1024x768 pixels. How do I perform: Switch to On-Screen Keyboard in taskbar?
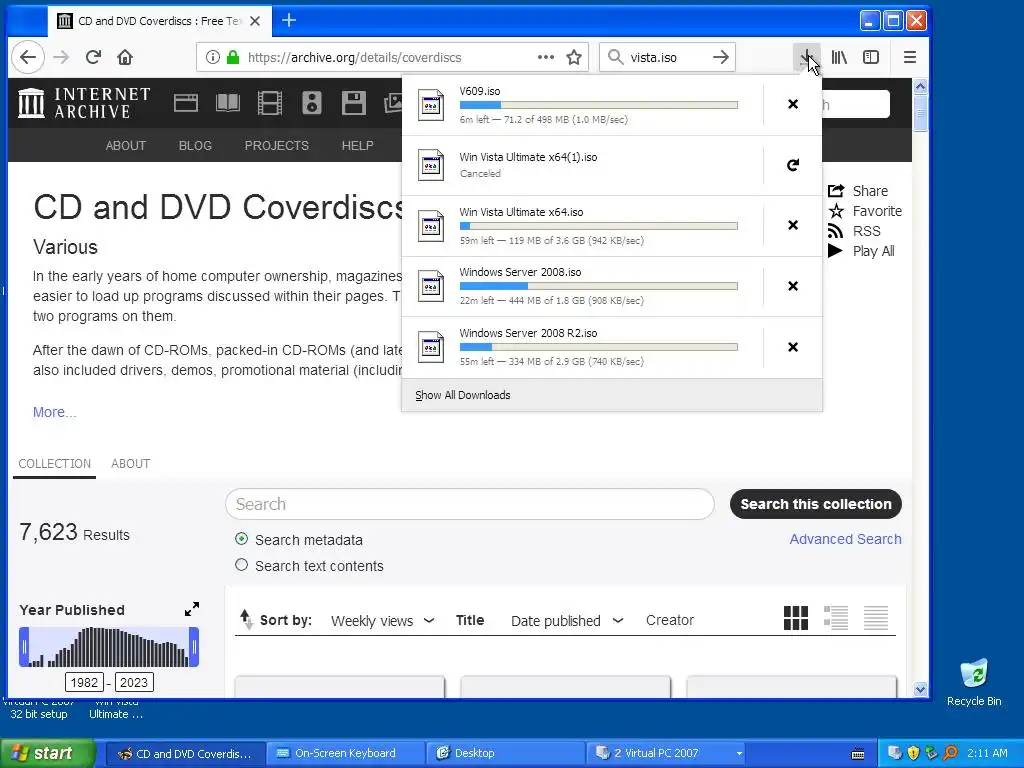pyautogui.click(x=345, y=754)
